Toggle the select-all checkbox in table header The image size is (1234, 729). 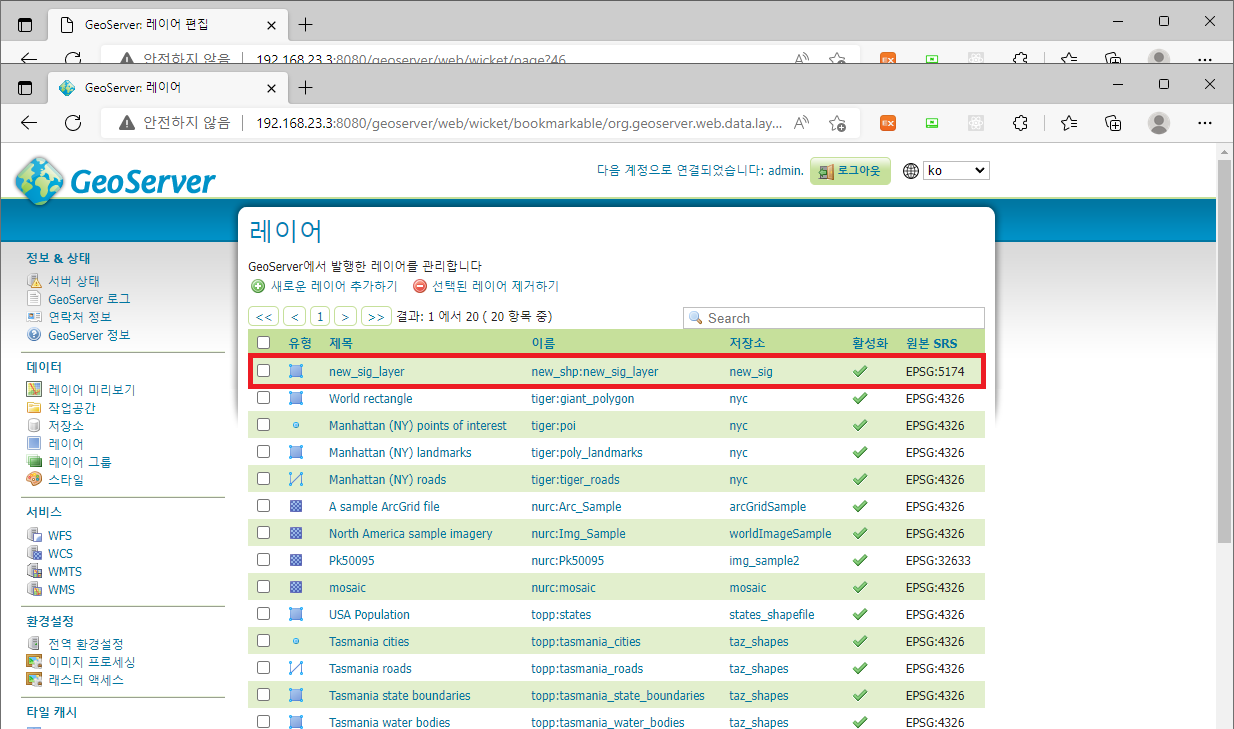tap(263, 343)
